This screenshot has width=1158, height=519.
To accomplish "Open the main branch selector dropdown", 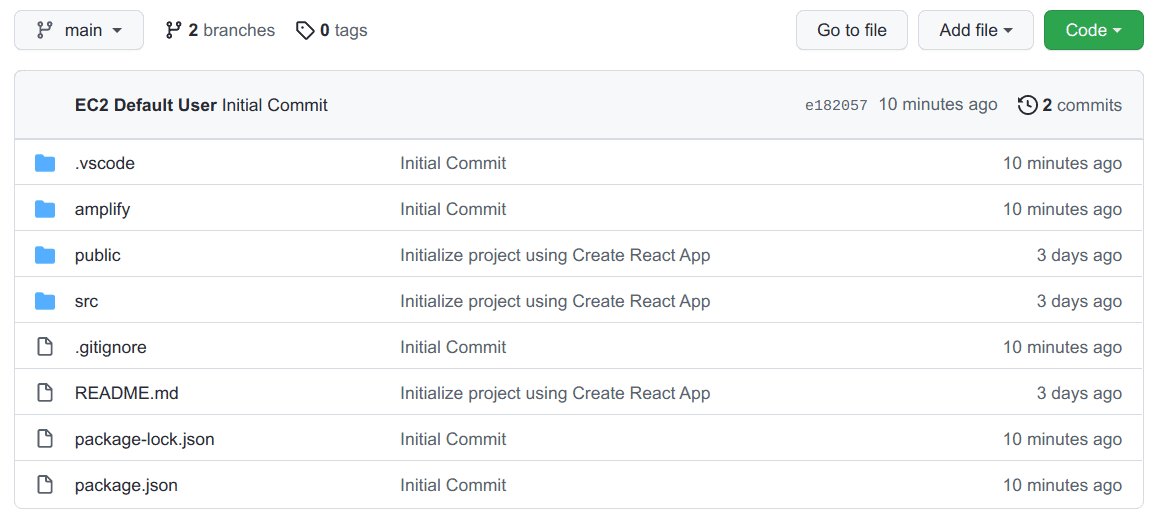I will tap(79, 30).
